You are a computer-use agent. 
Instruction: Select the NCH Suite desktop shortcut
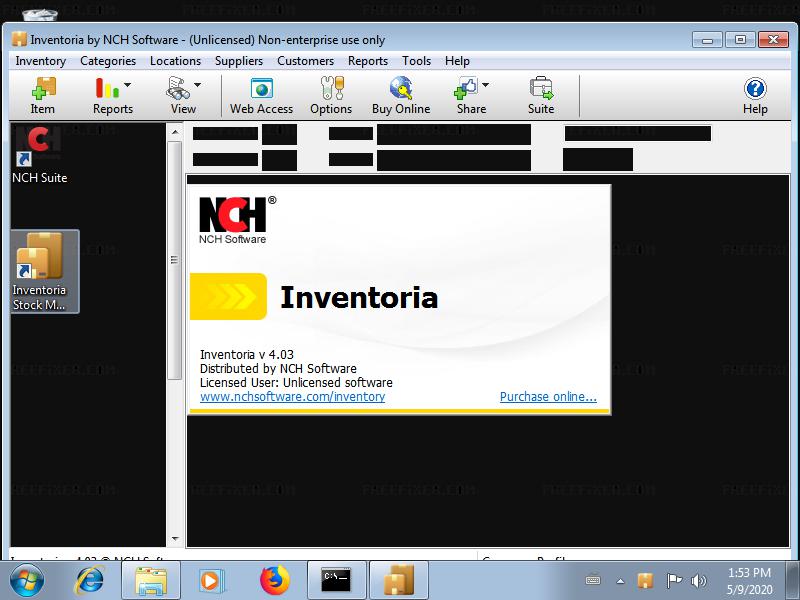point(40,155)
